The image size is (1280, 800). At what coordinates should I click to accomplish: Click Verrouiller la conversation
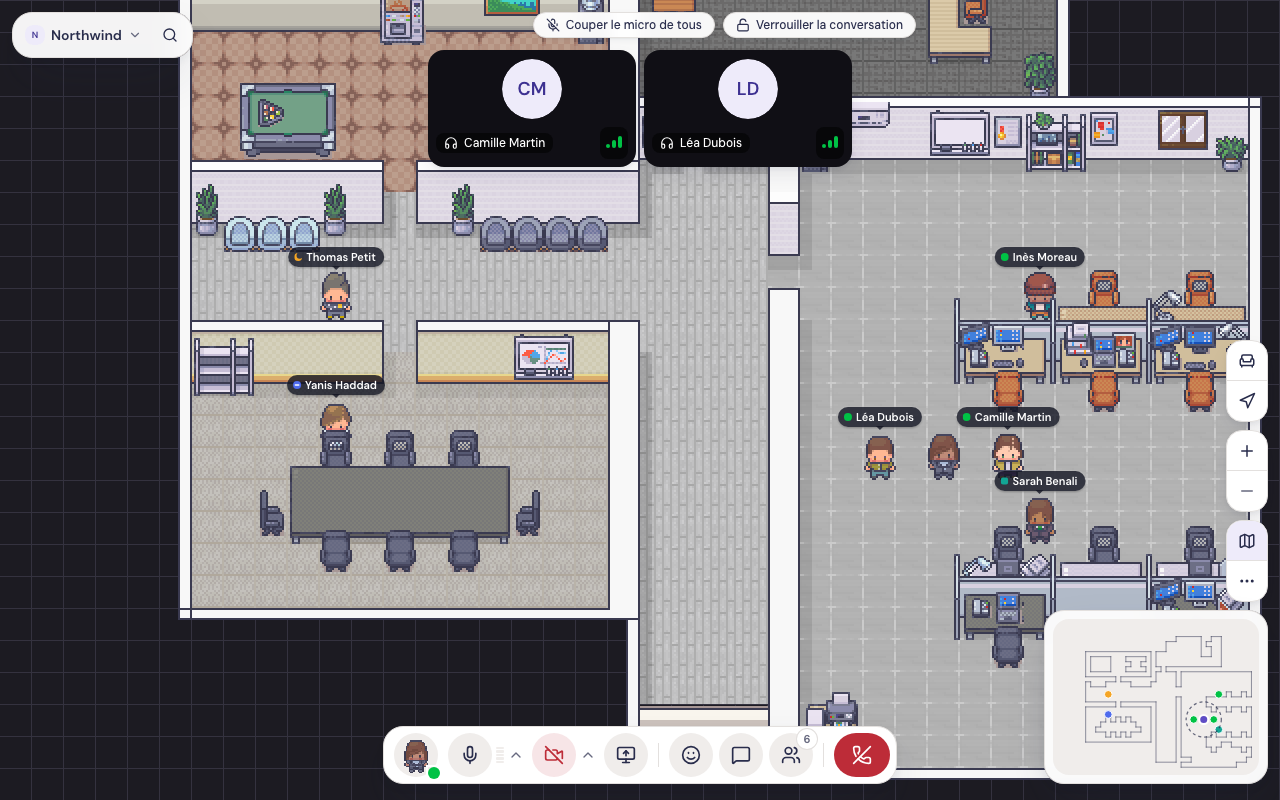819,25
